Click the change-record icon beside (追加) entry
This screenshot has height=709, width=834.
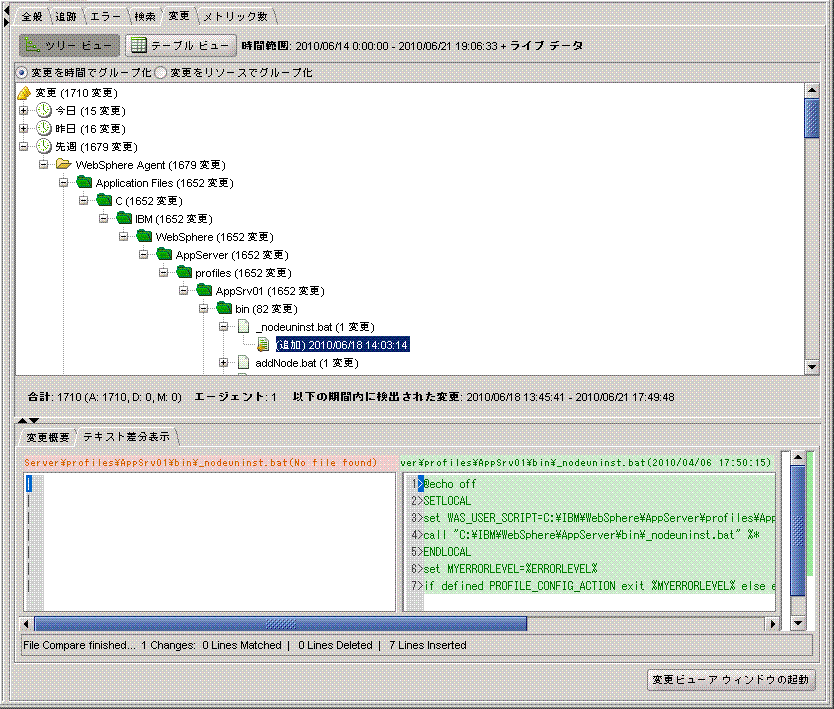coord(263,345)
